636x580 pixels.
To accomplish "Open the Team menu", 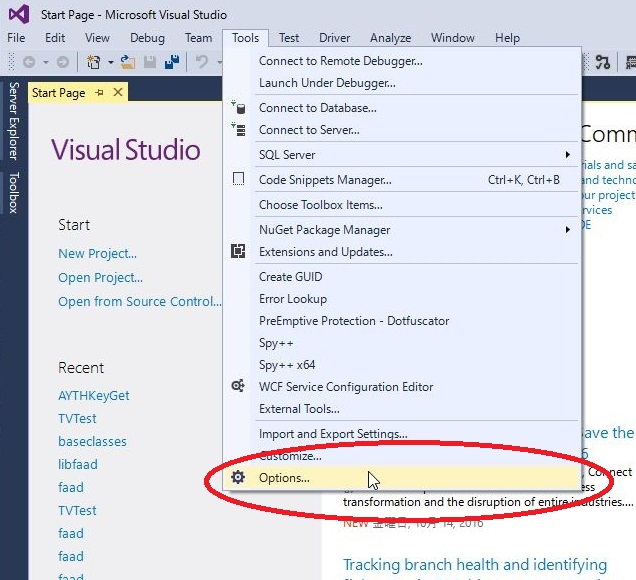I will coord(198,38).
